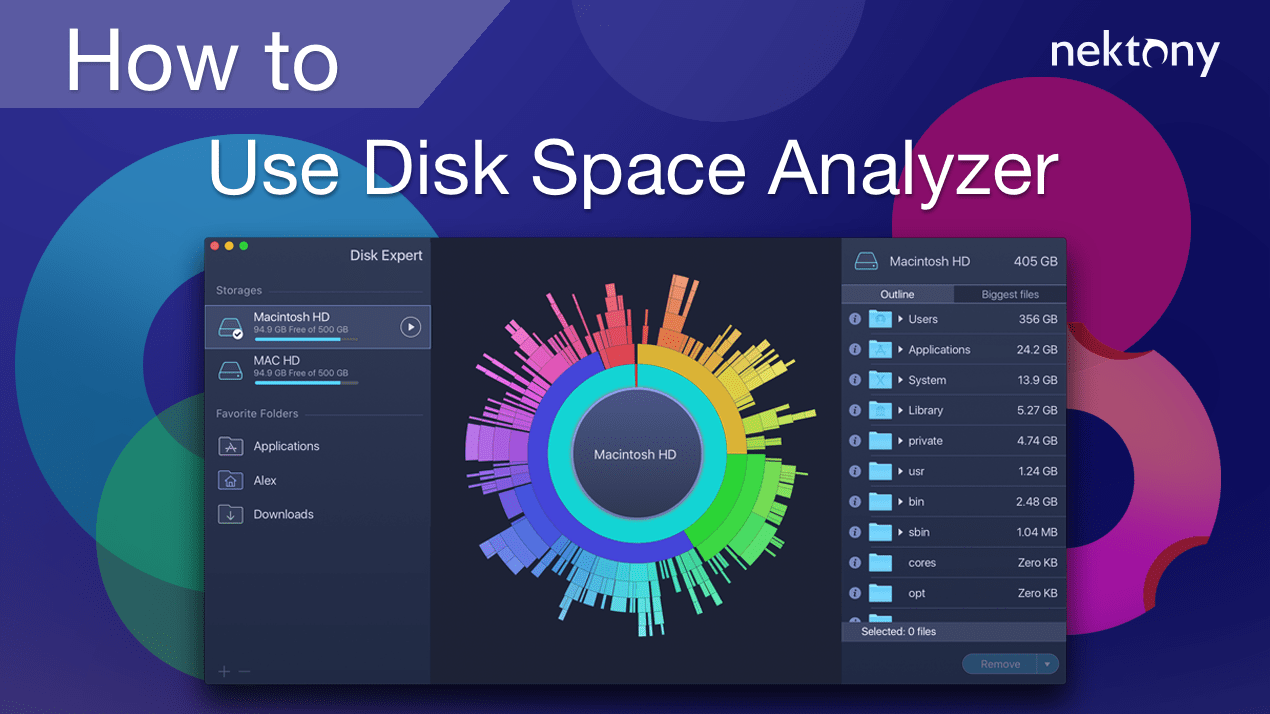Screen dimensions: 1270x714
Task: Expand the Users folder disclosure triangle
Action: click(900, 319)
